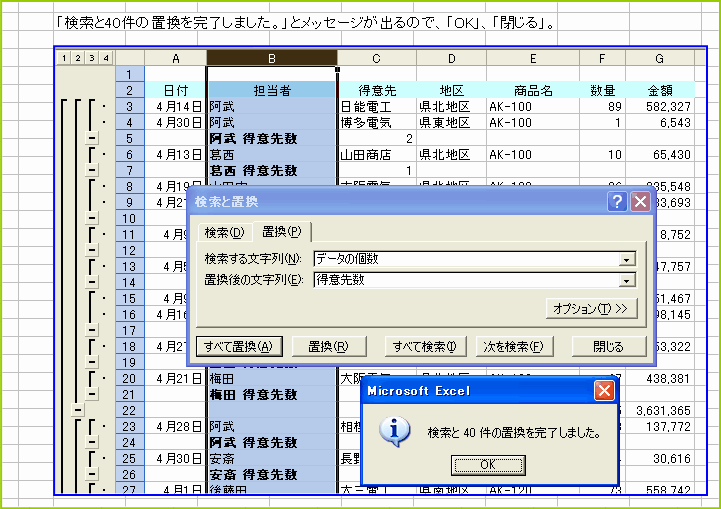Click OK in the Microsoft Excel message
This screenshot has width=721, height=509.
click(488, 465)
